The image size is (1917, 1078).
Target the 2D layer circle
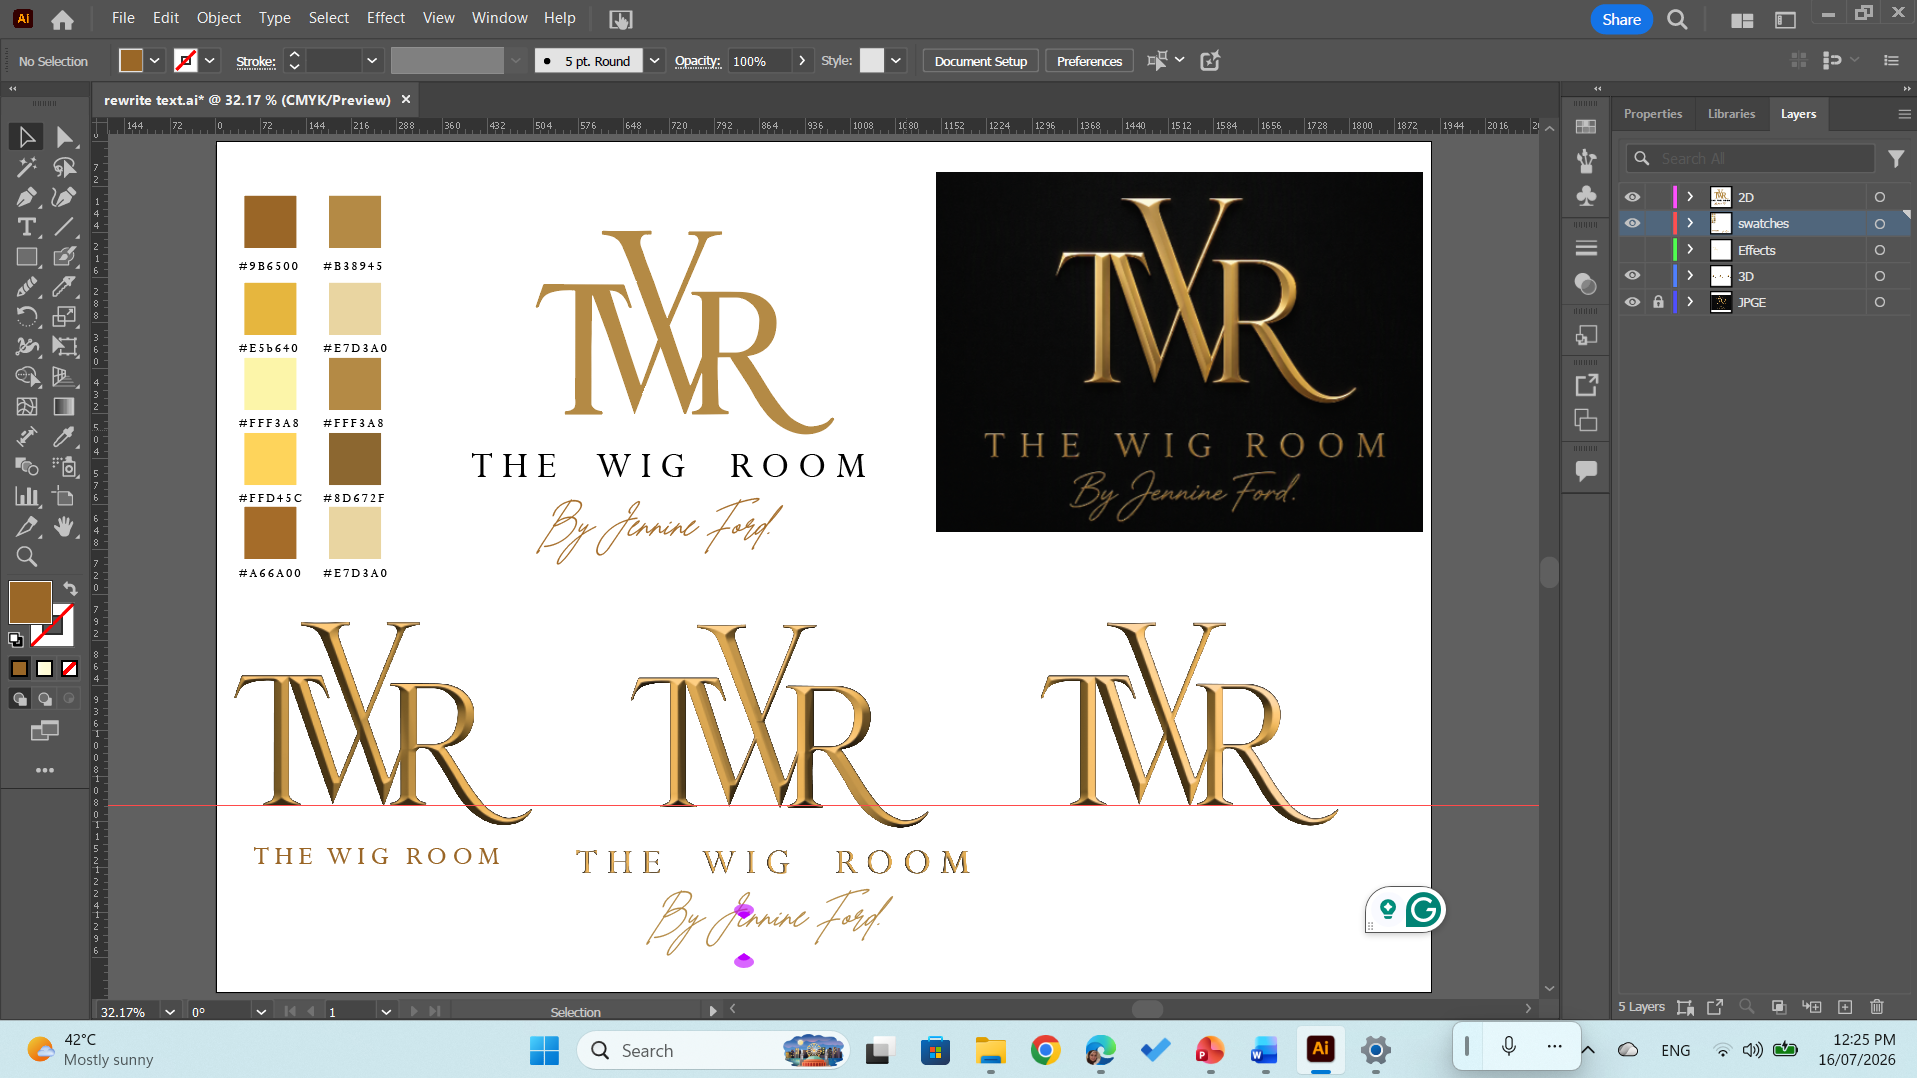1880,197
